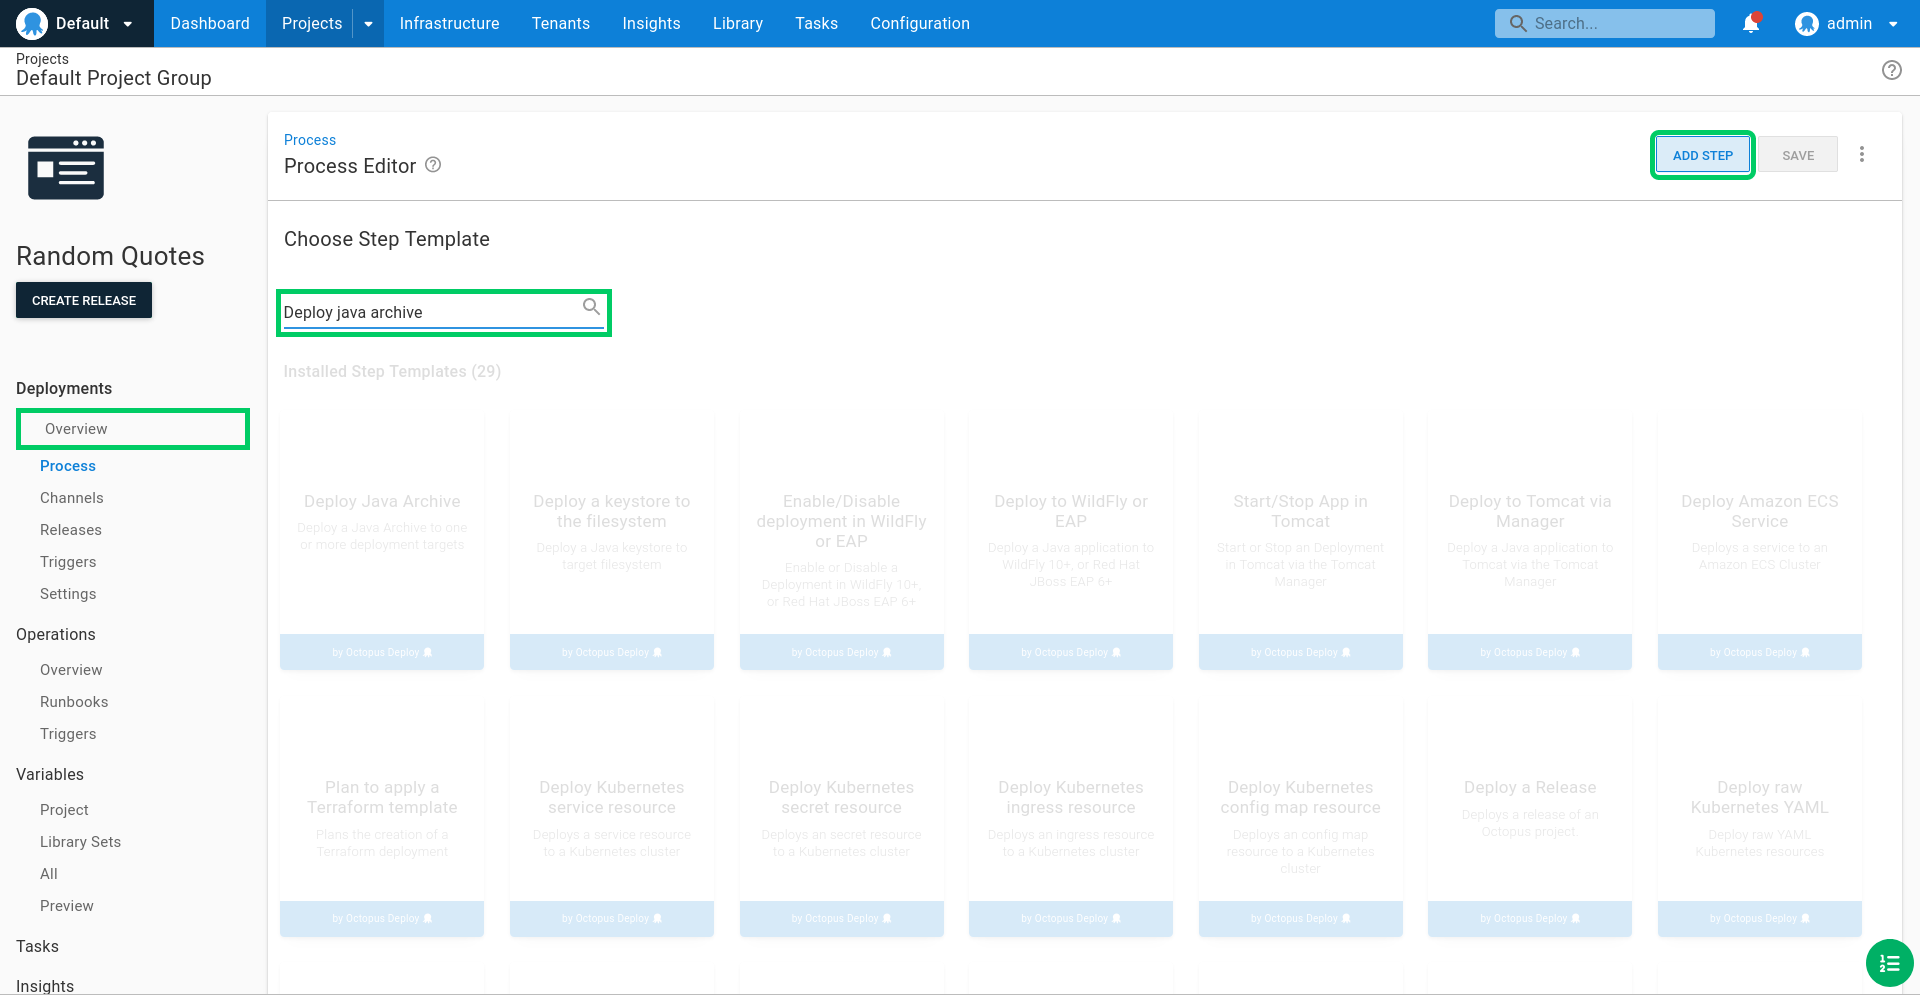Select Process in the sidebar
The width and height of the screenshot is (1920, 995).
point(68,466)
